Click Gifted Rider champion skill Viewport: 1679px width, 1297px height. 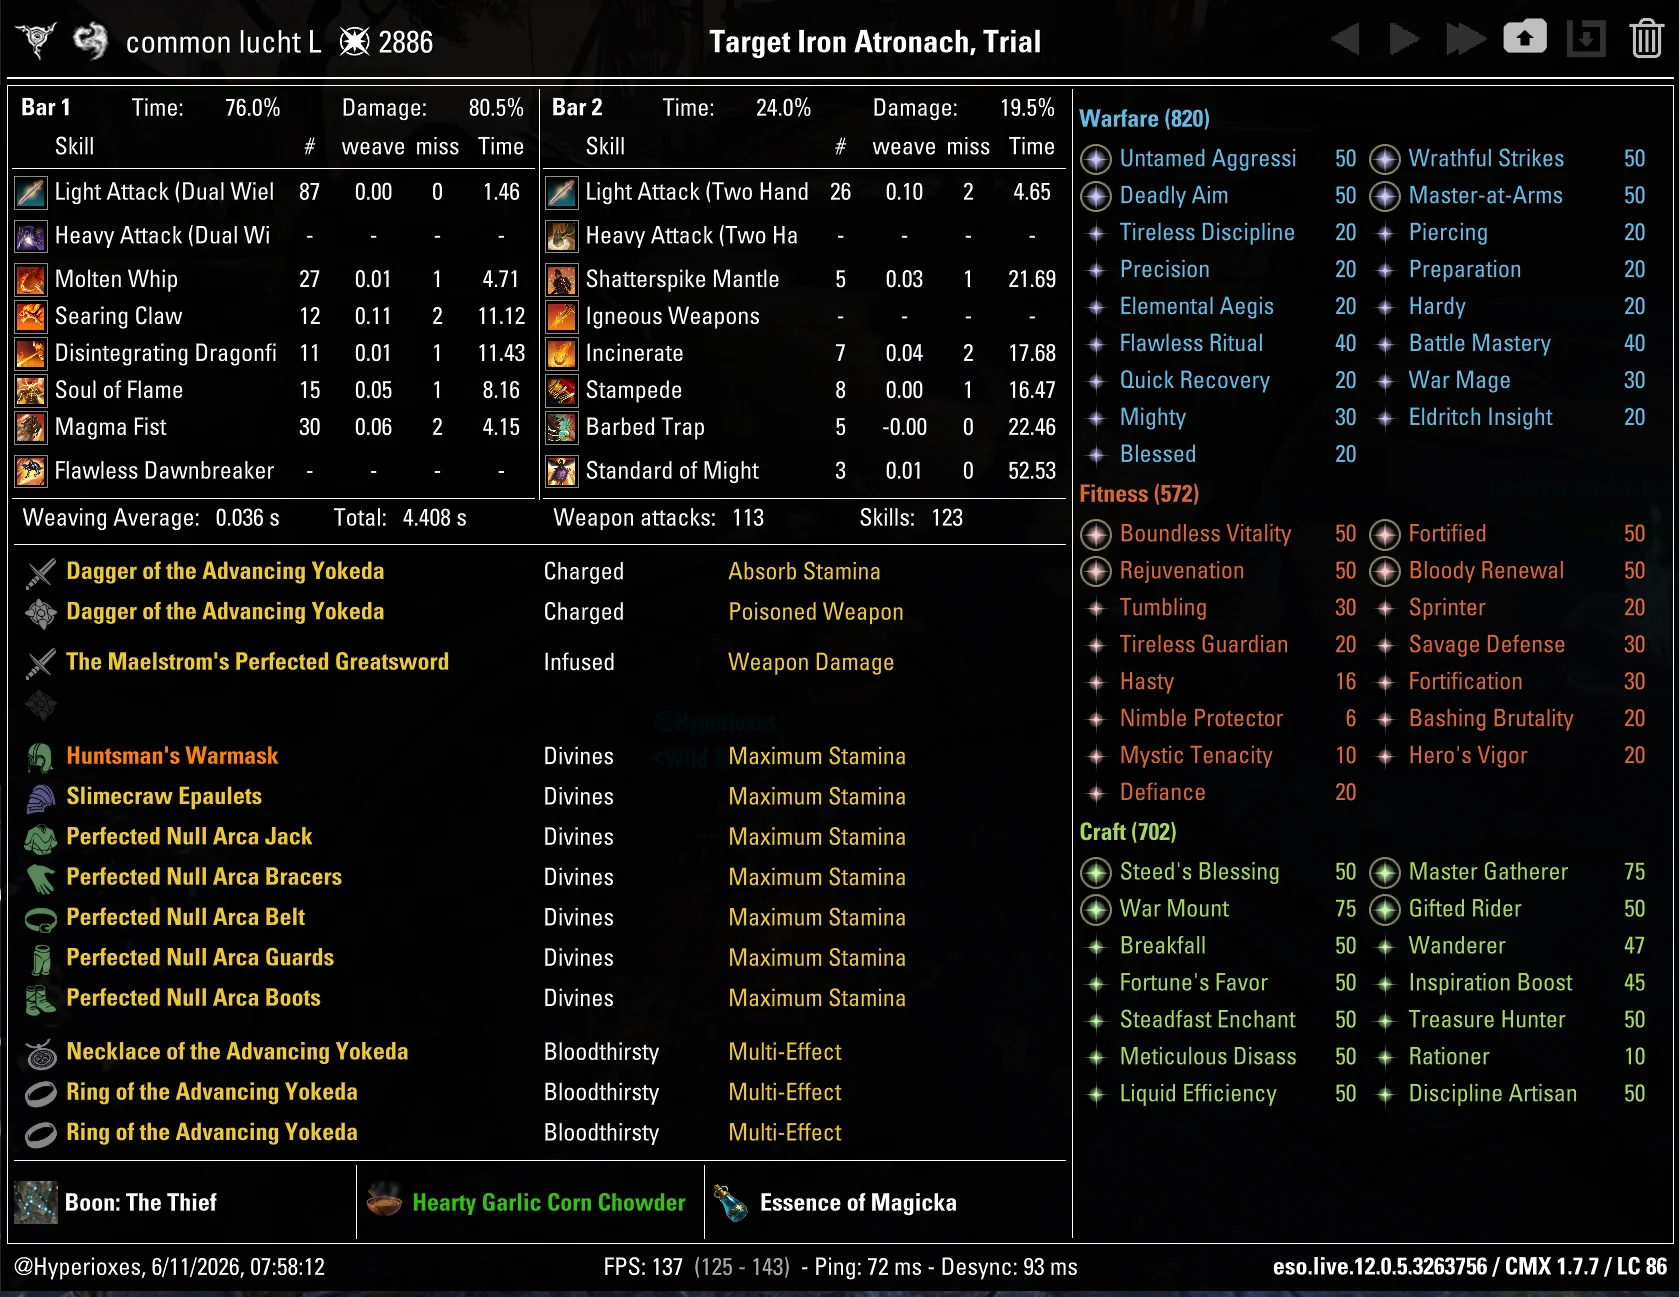[1465, 909]
